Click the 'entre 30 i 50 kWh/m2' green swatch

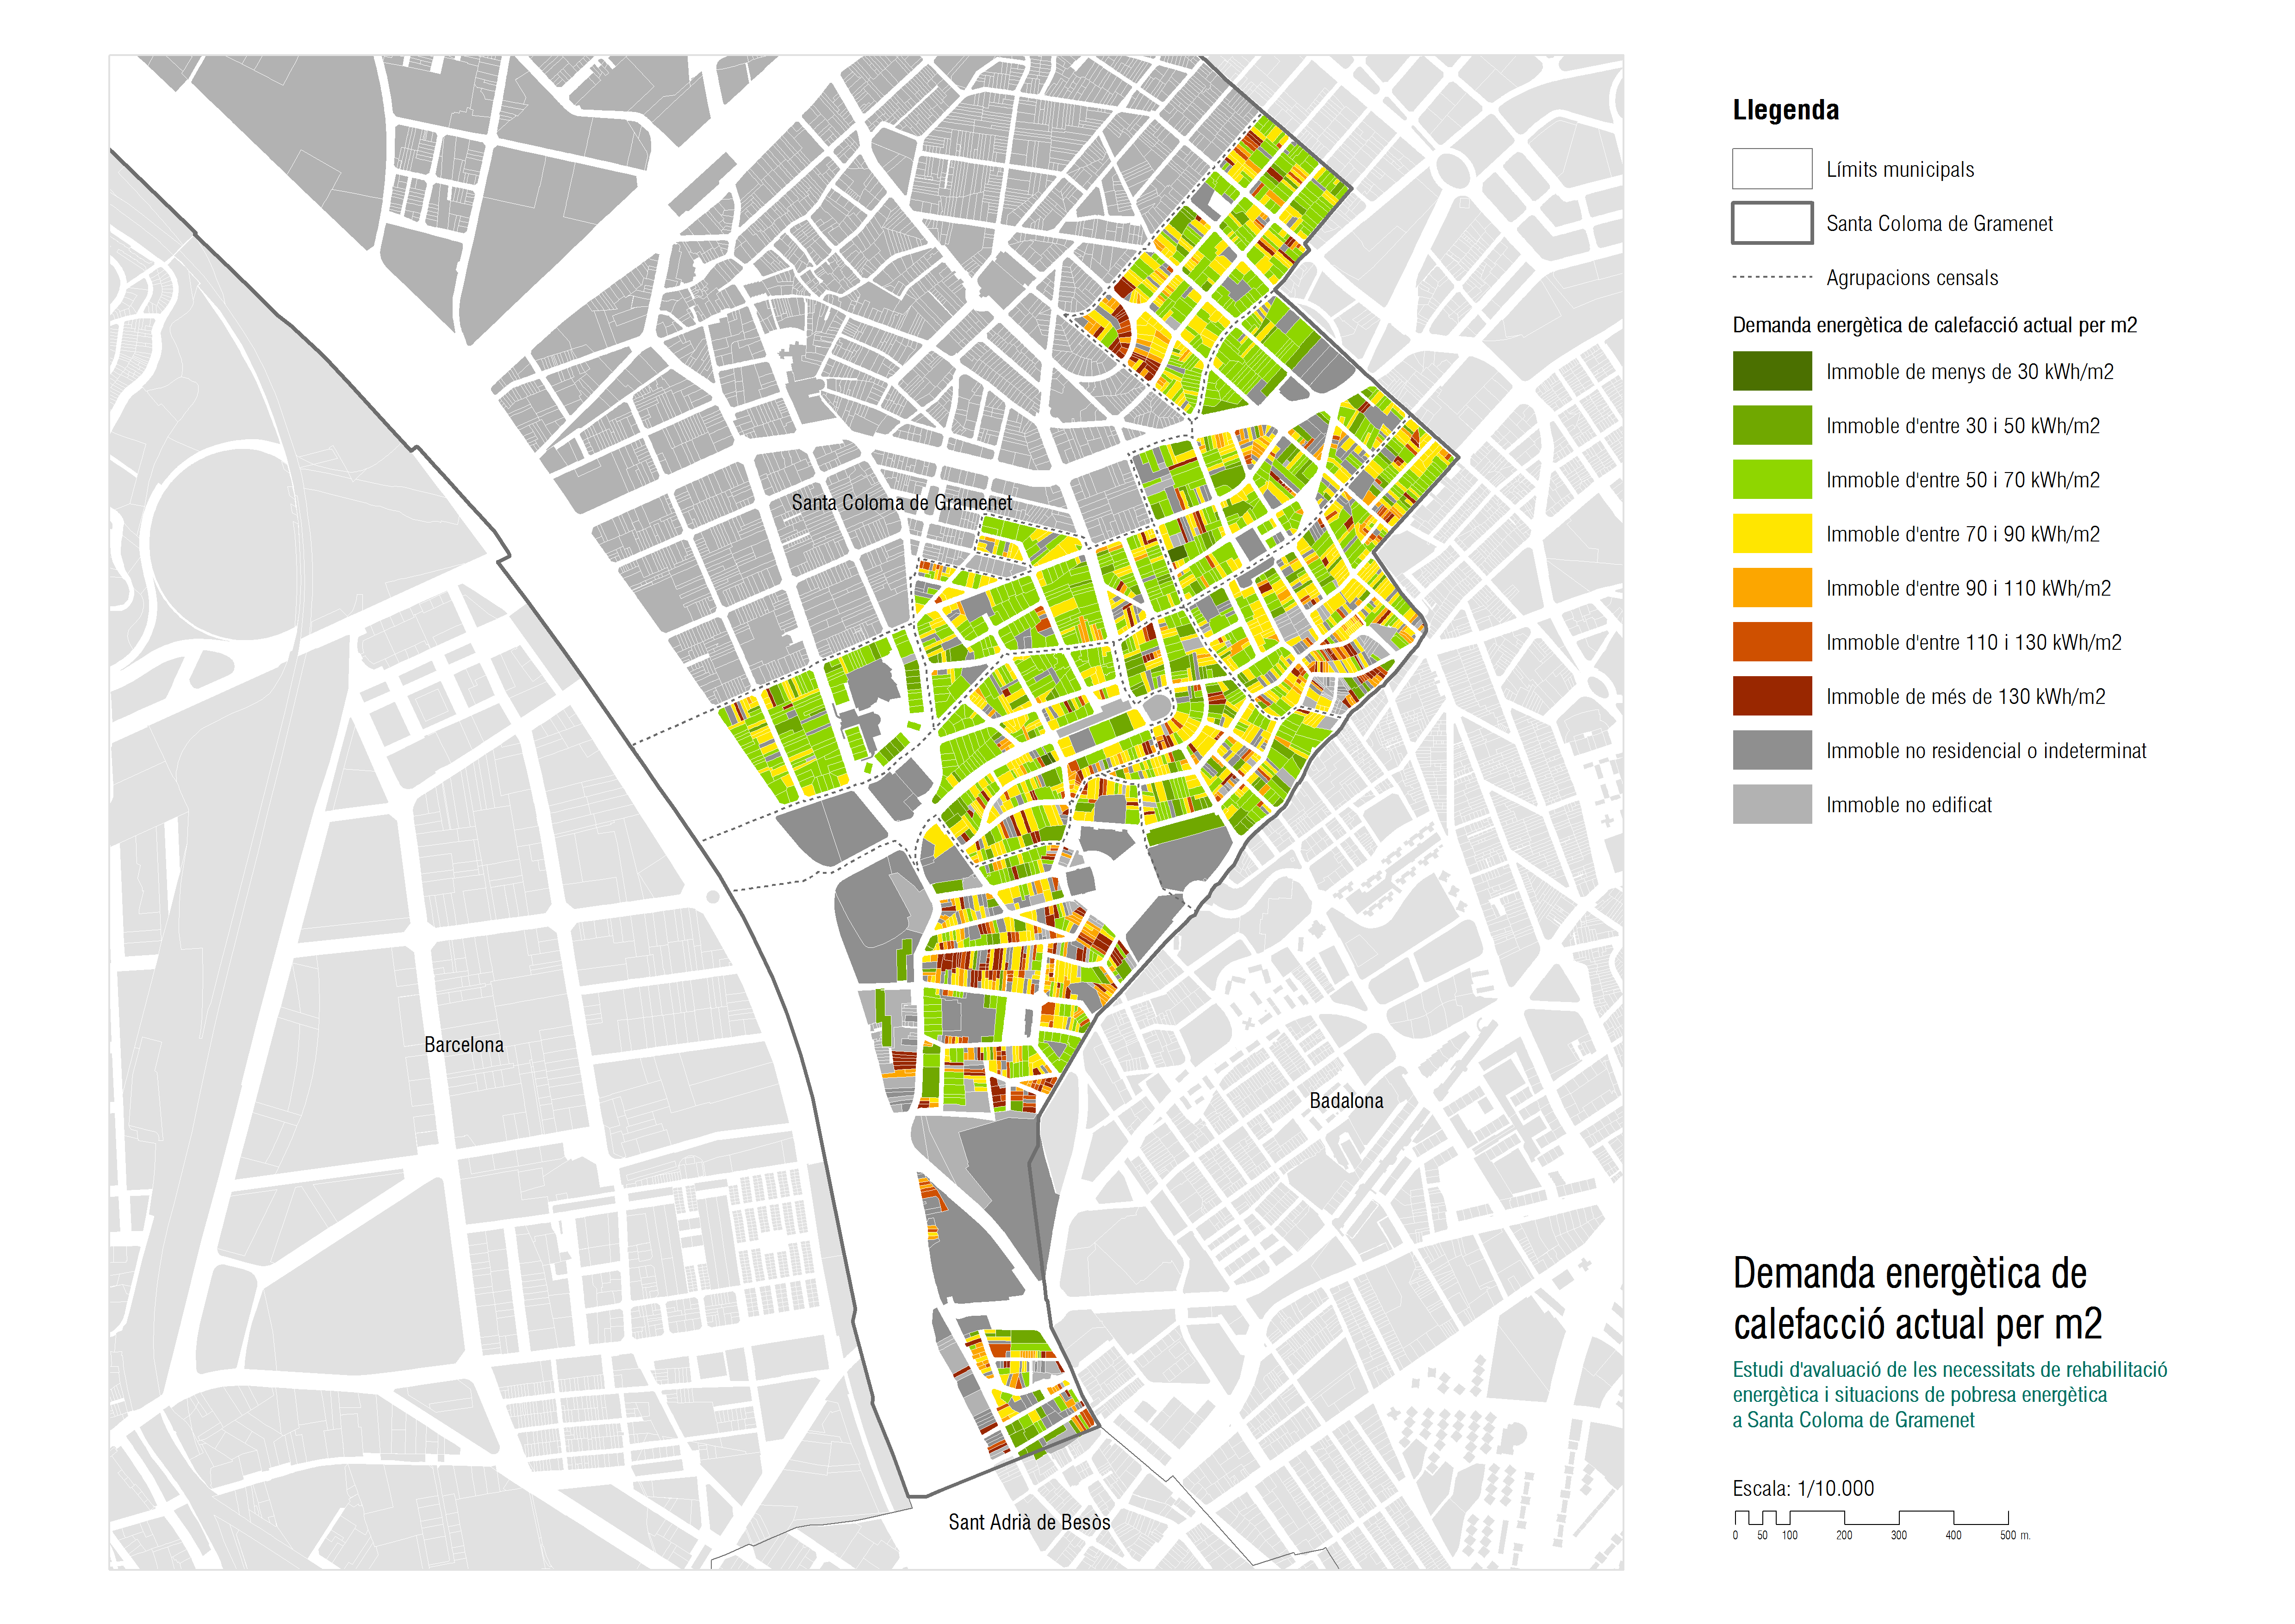[1771, 425]
